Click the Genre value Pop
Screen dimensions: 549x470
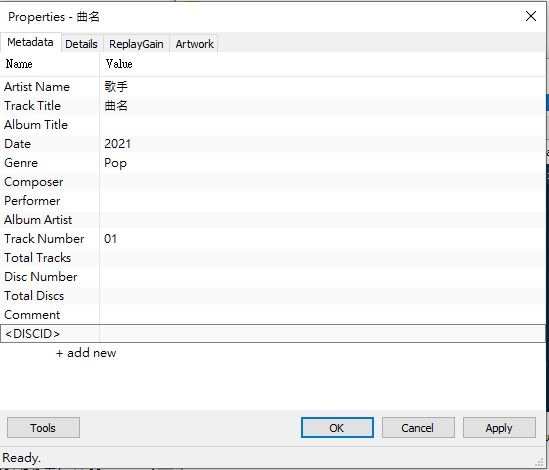116,163
